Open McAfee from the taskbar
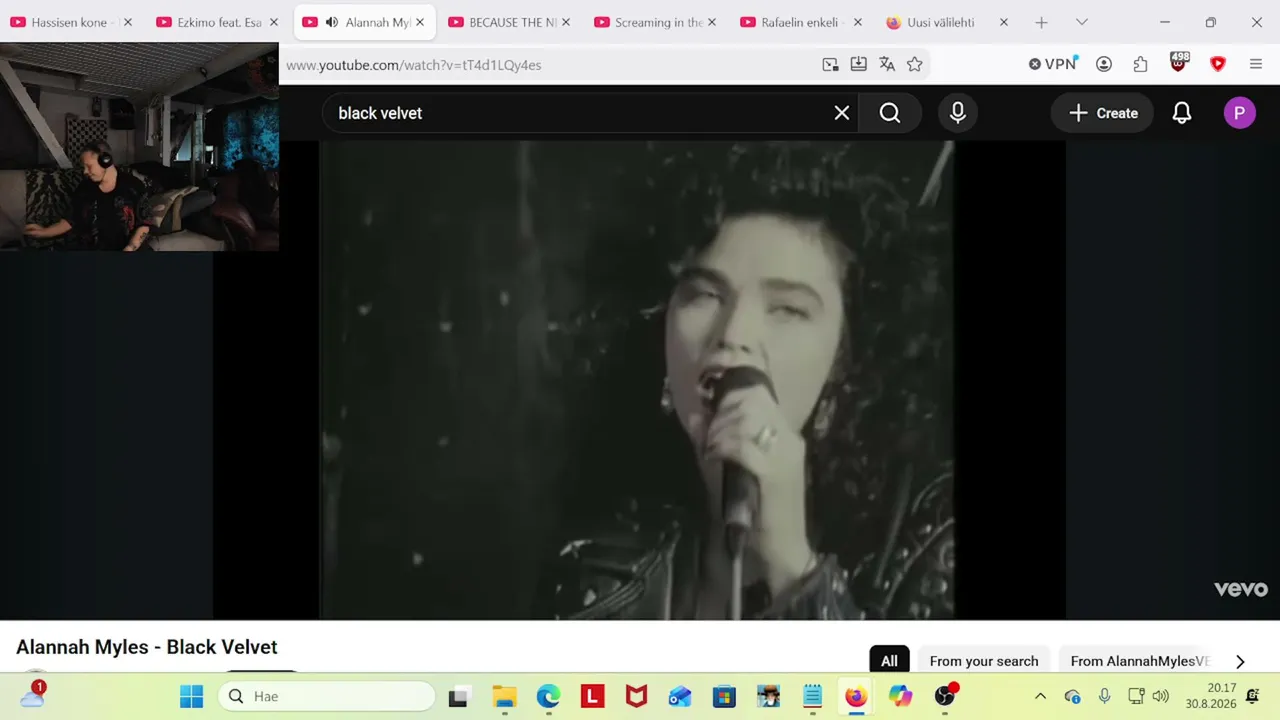The height and width of the screenshot is (720, 1280). [636, 696]
